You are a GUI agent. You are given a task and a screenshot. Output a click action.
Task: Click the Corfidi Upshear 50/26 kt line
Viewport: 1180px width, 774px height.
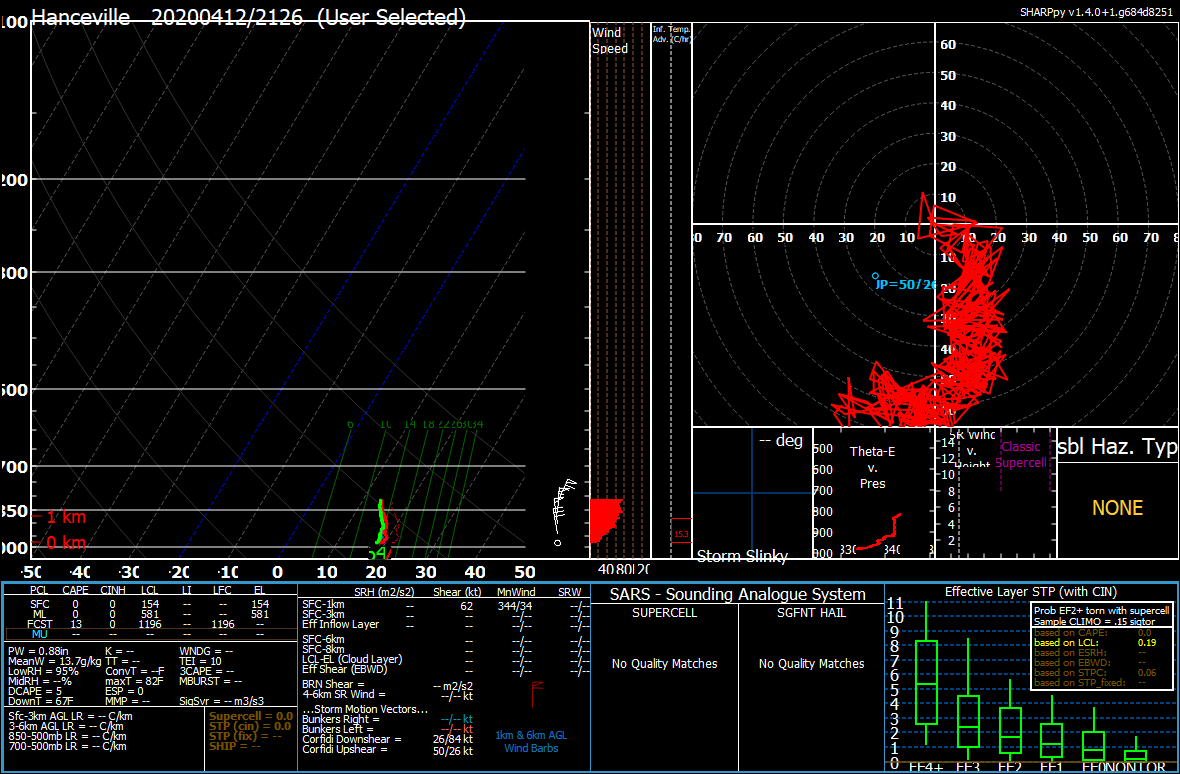[x=388, y=750]
